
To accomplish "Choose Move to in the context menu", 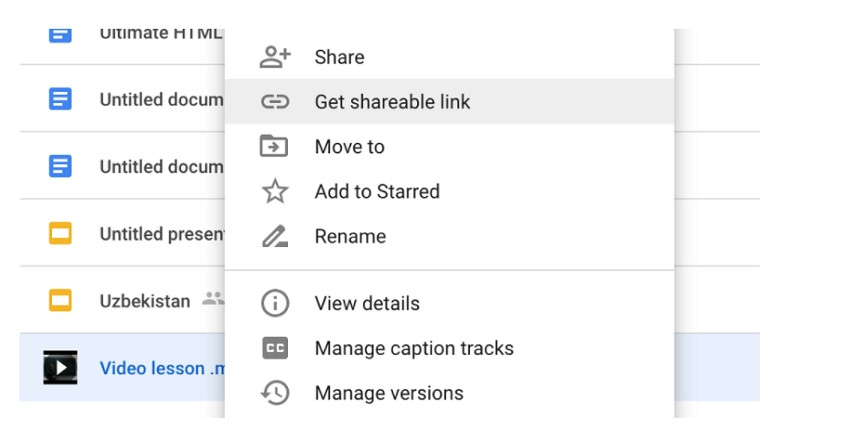I will pyautogui.click(x=449, y=146).
